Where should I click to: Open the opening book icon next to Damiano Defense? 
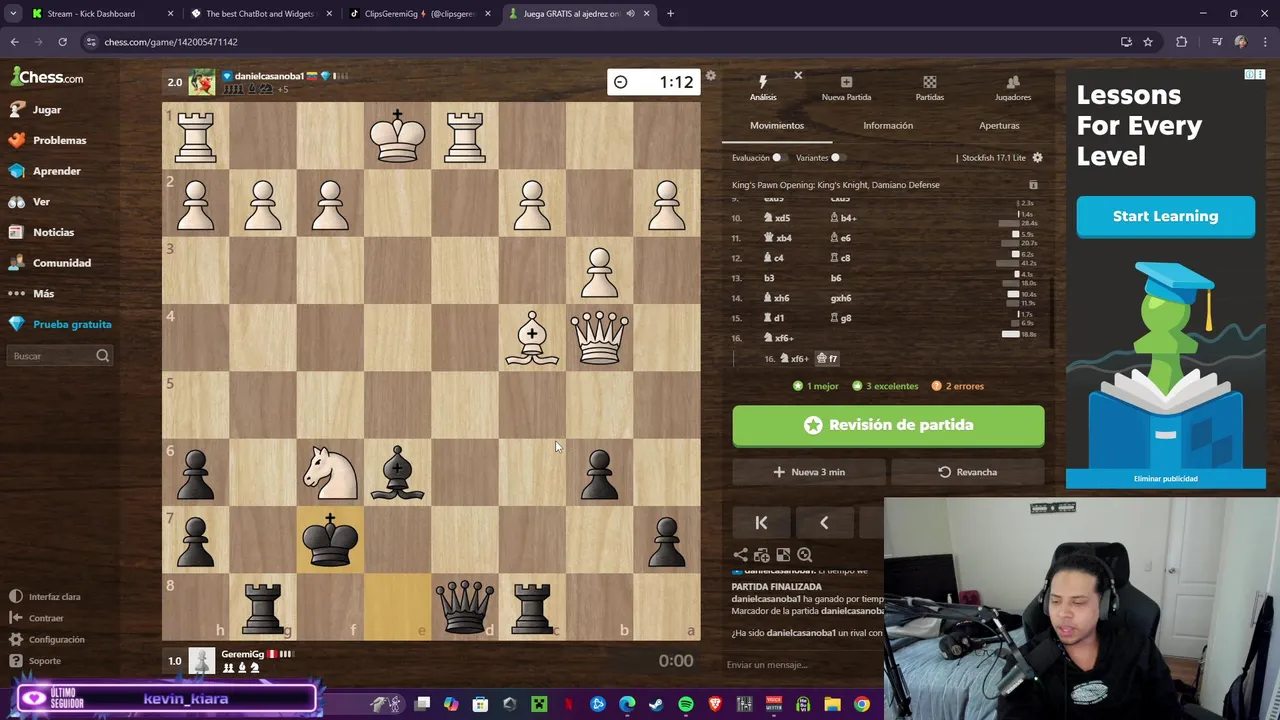click(x=1033, y=185)
